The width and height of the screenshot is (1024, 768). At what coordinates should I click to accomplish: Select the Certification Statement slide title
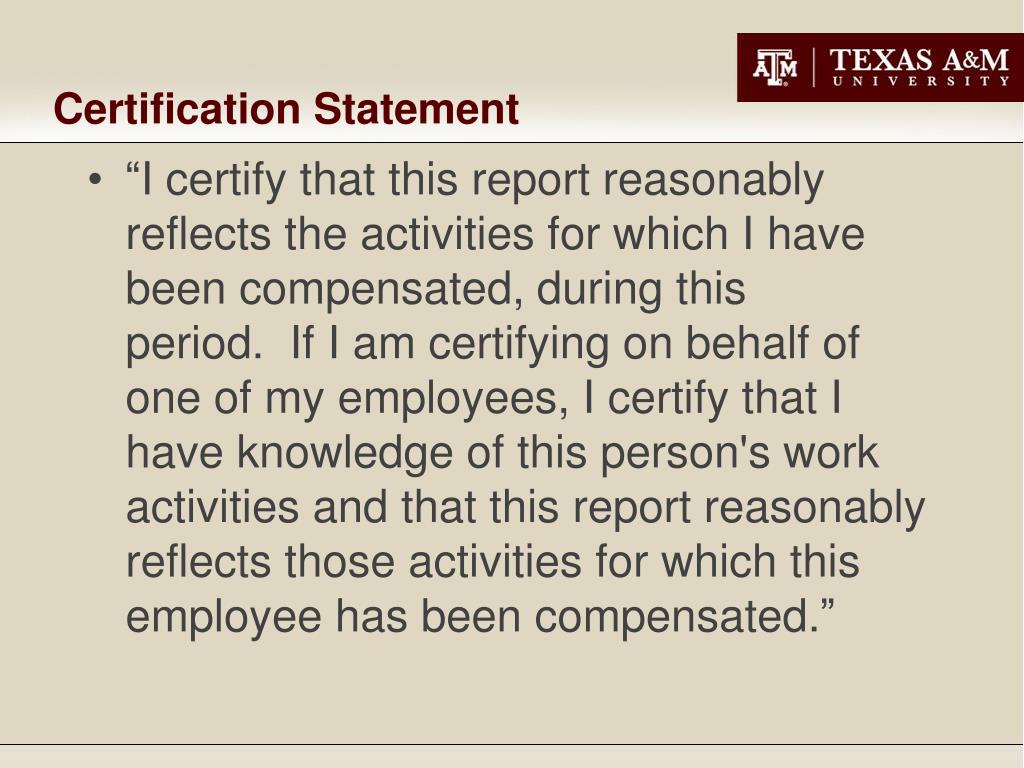[286, 108]
